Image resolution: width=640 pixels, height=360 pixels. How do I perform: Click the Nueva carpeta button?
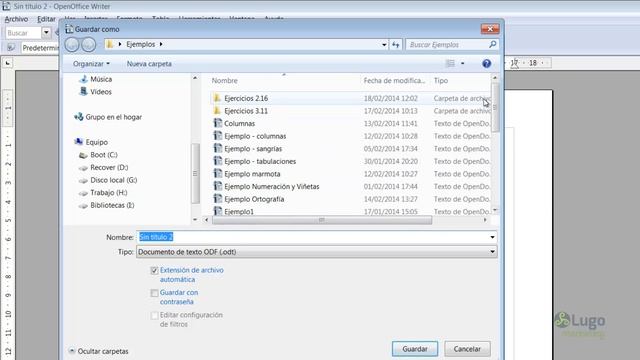(x=149, y=64)
